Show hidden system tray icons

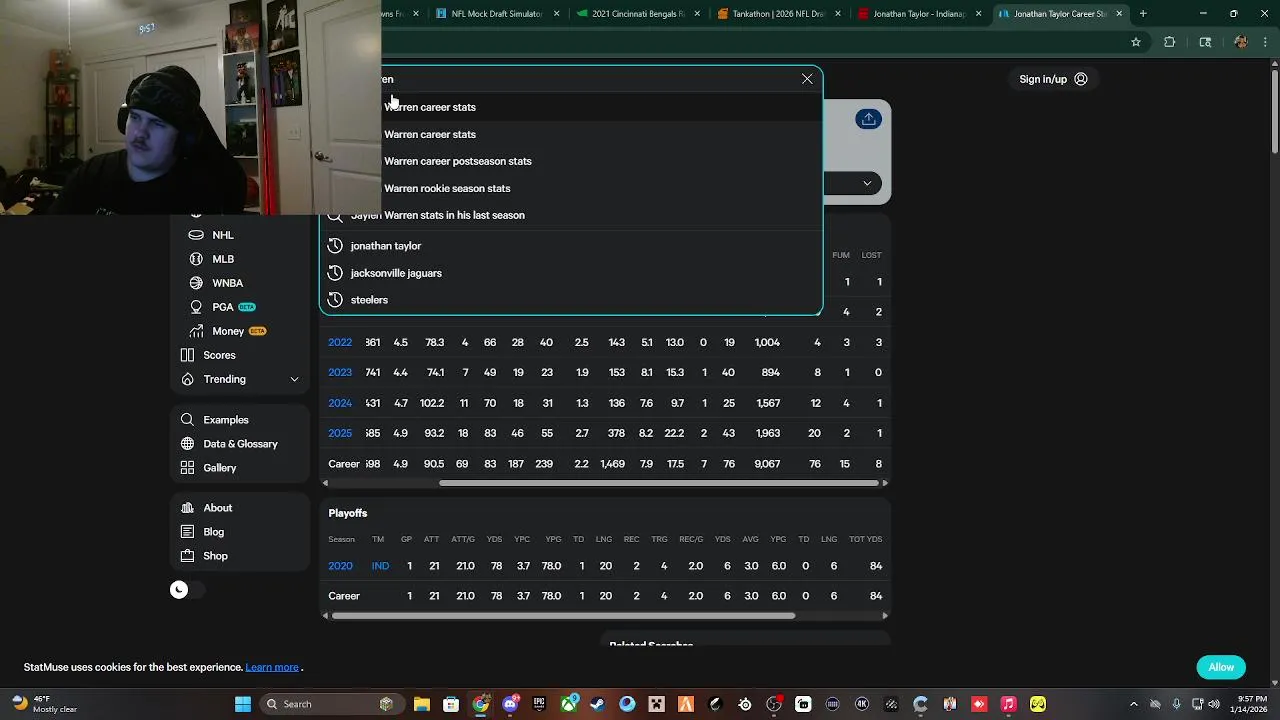(x=1133, y=704)
